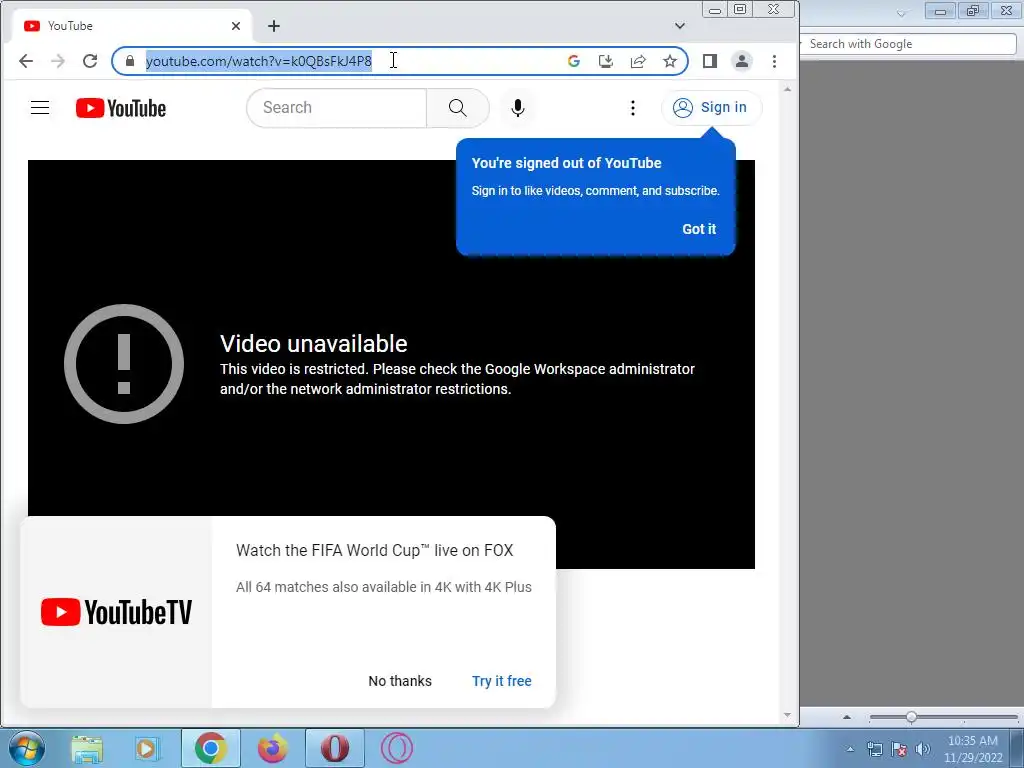Screen dimensions: 1024x768
Task: Open Action Center flag icon in tray
Action: click(899, 749)
